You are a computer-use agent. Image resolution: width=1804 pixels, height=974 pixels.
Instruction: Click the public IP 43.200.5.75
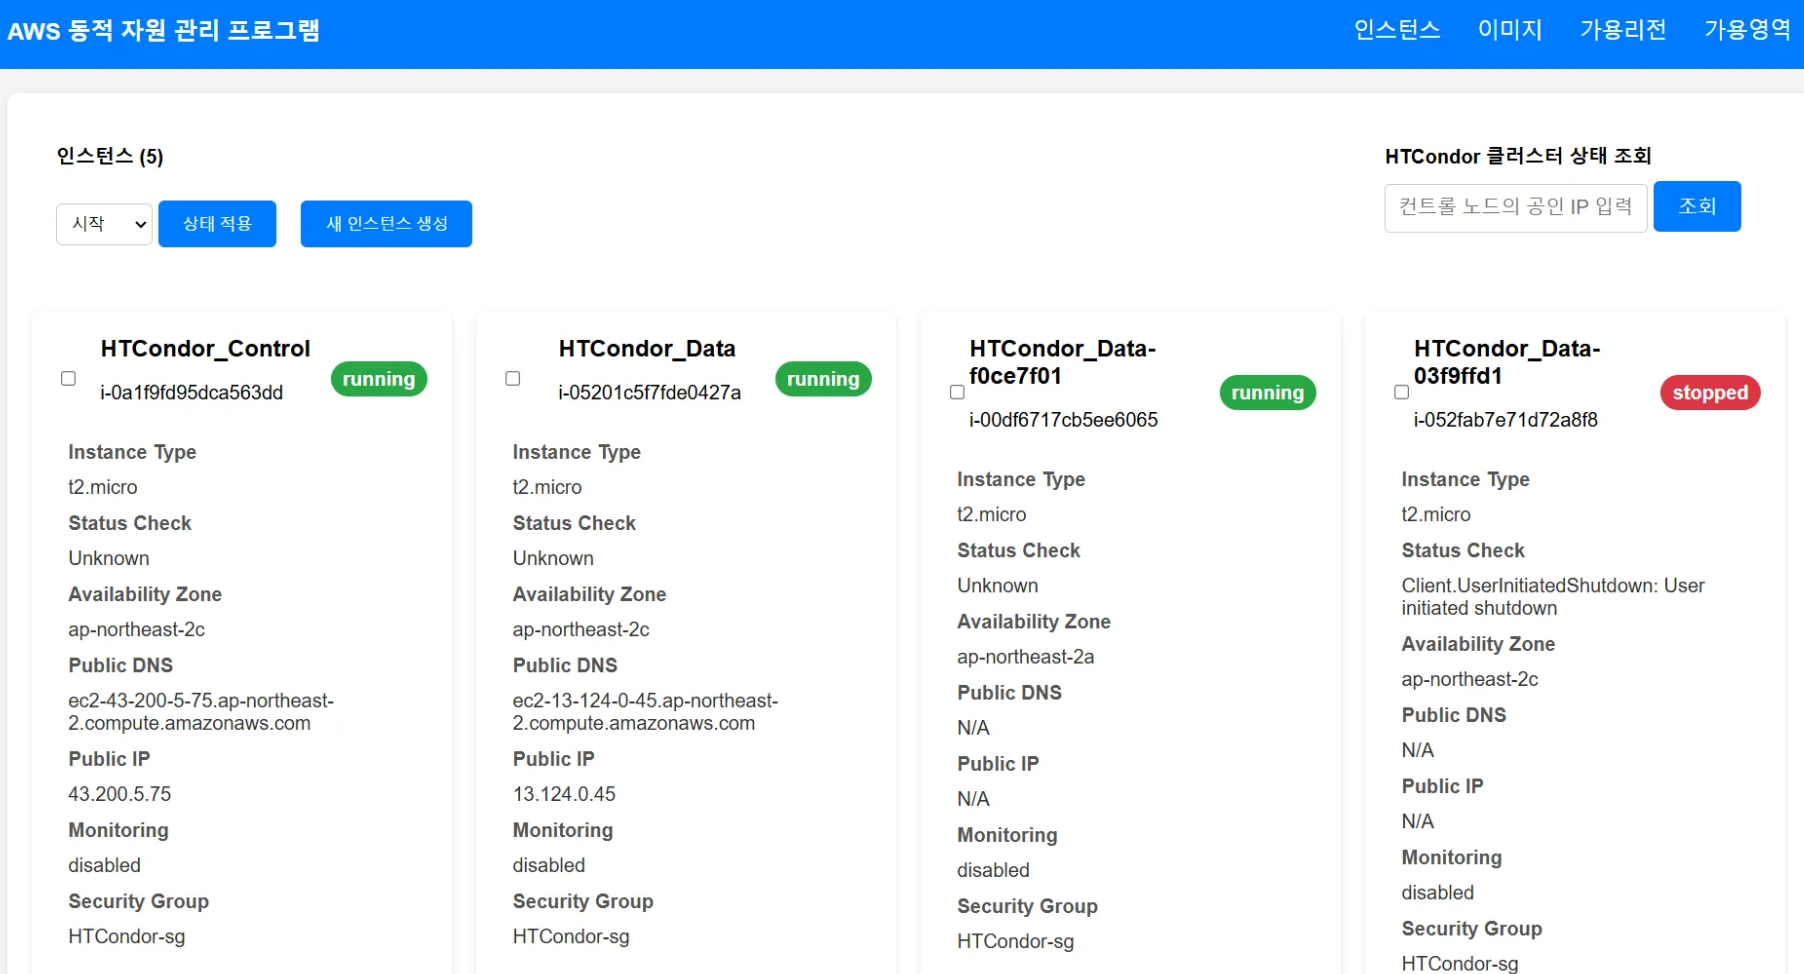point(120,794)
